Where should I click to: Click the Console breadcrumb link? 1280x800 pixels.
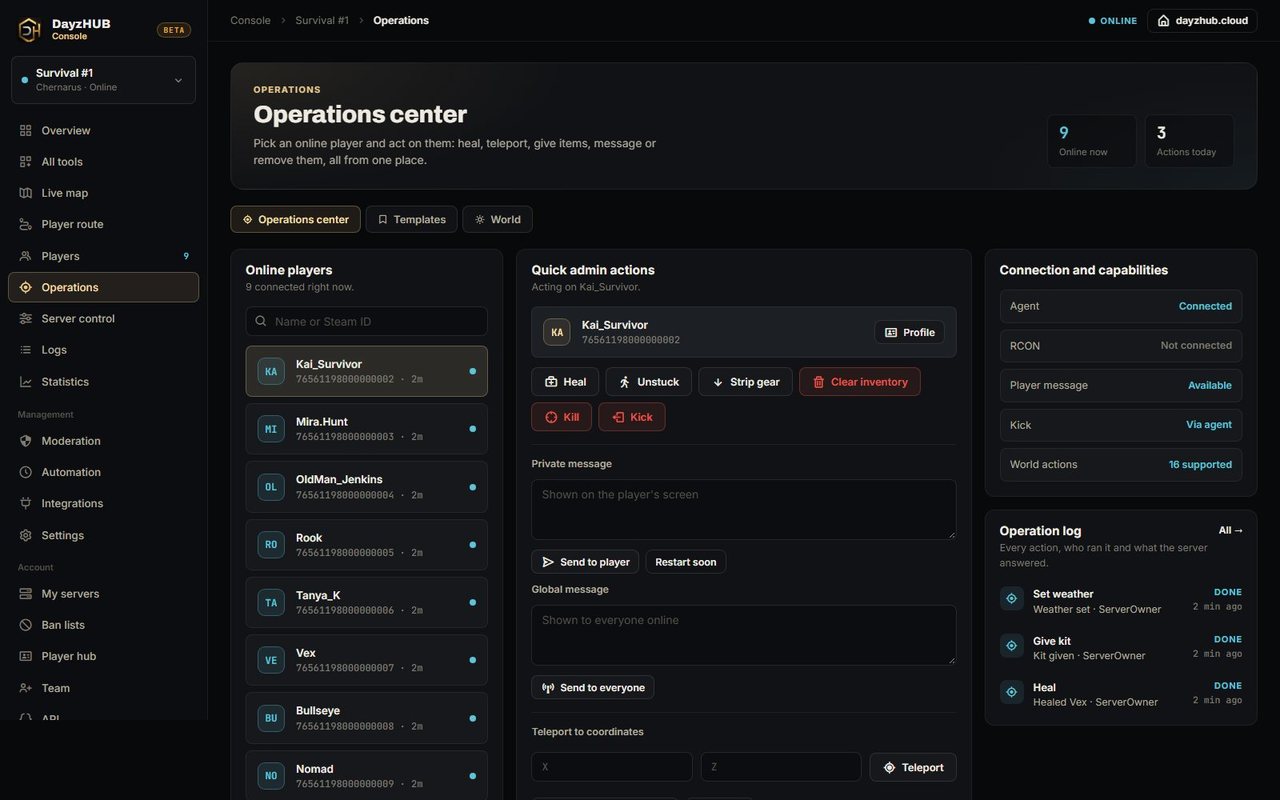click(x=250, y=20)
